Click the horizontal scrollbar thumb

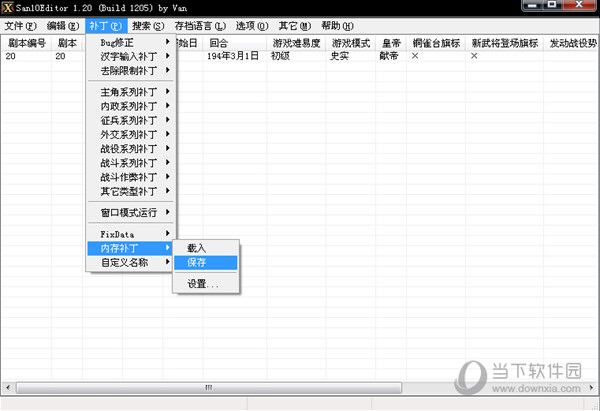pos(209,388)
